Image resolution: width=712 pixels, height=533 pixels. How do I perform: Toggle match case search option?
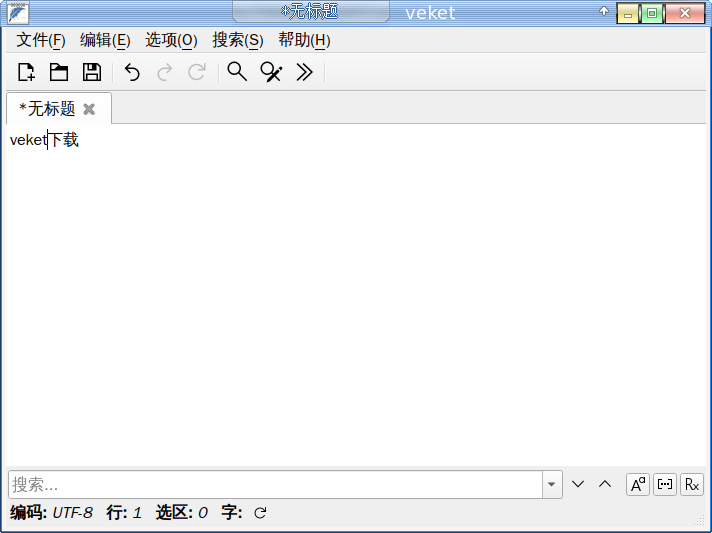[638, 484]
